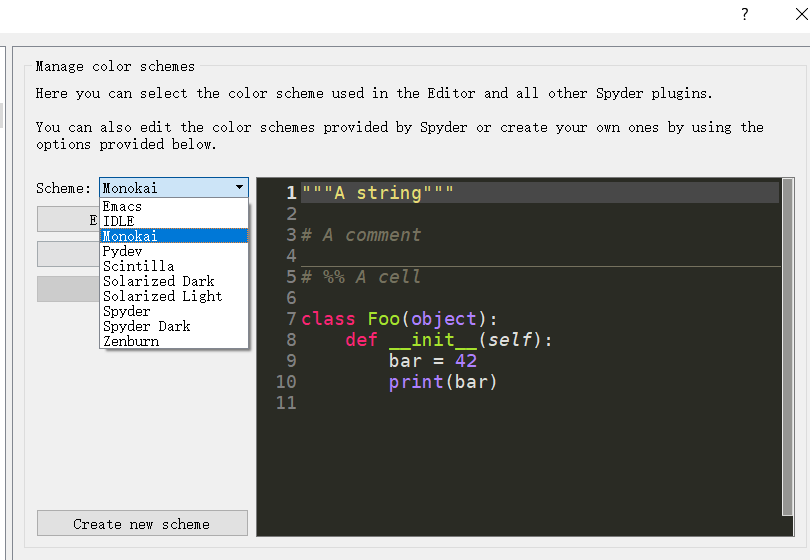The height and width of the screenshot is (560, 810).
Task: Select Solarized Dark scheme
Action: (x=174, y=281)
